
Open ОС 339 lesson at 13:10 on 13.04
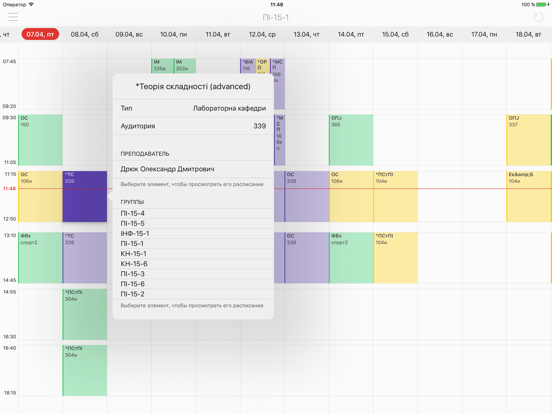pyautogui.click(x=307, y=258)
